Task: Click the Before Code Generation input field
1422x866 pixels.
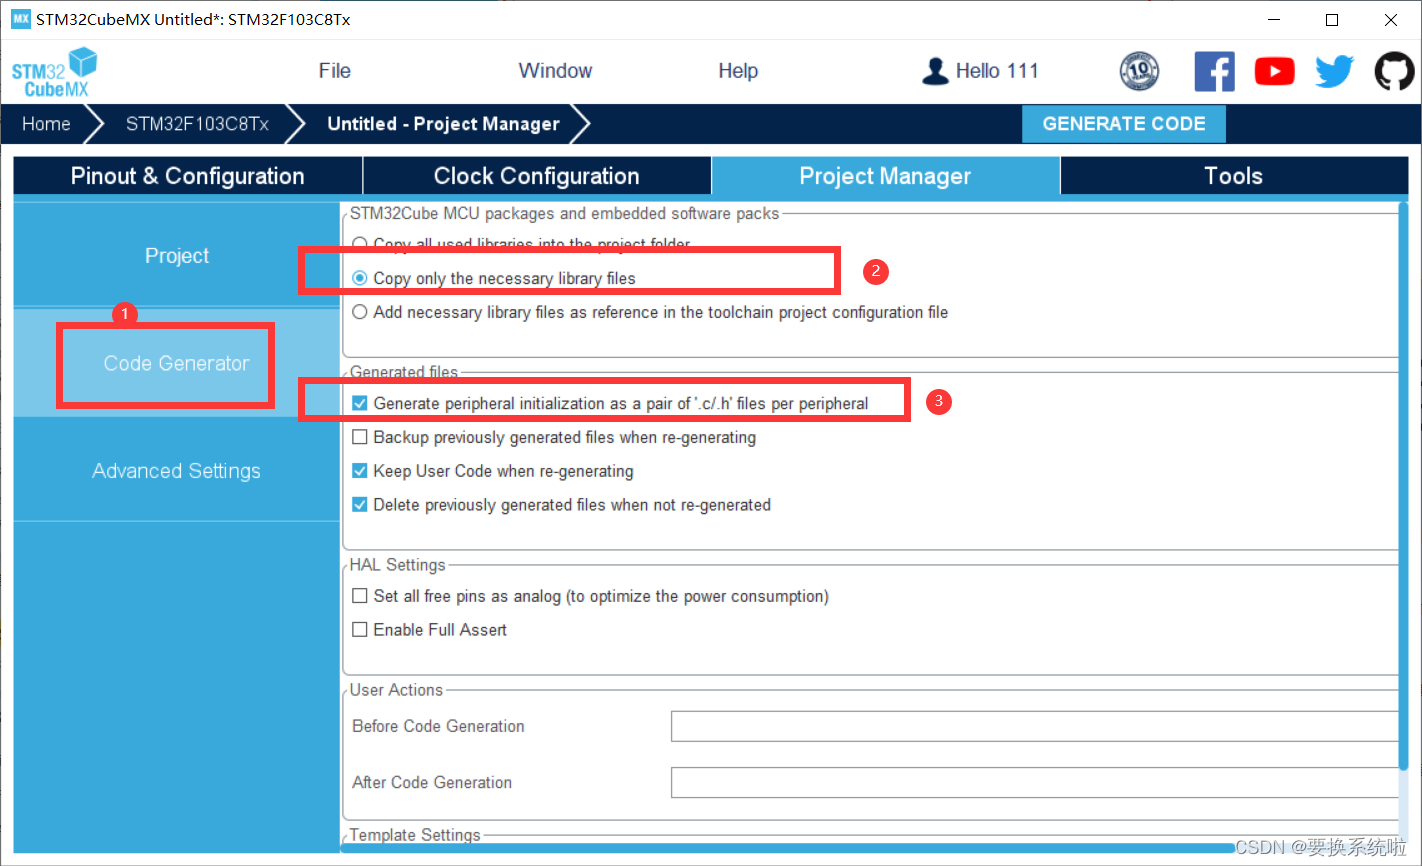Action: 1035,727
